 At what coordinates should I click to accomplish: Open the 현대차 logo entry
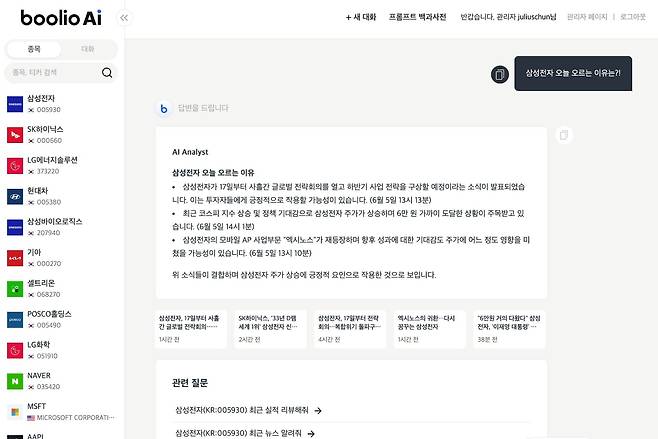15,196
